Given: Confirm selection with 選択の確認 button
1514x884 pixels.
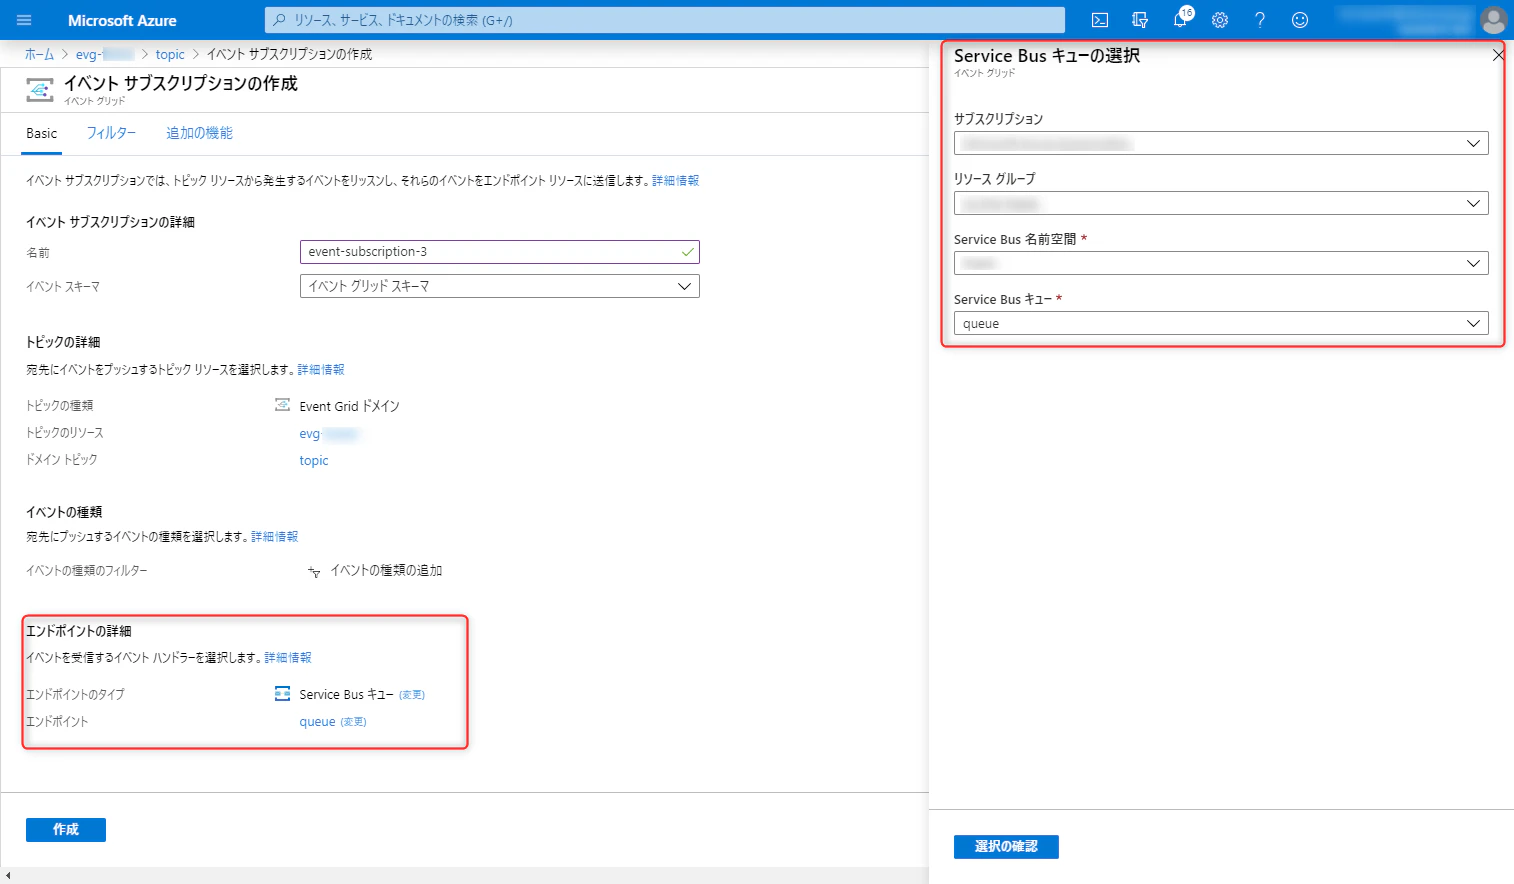Looking at the screenshot, I should tap(1006, 847).
